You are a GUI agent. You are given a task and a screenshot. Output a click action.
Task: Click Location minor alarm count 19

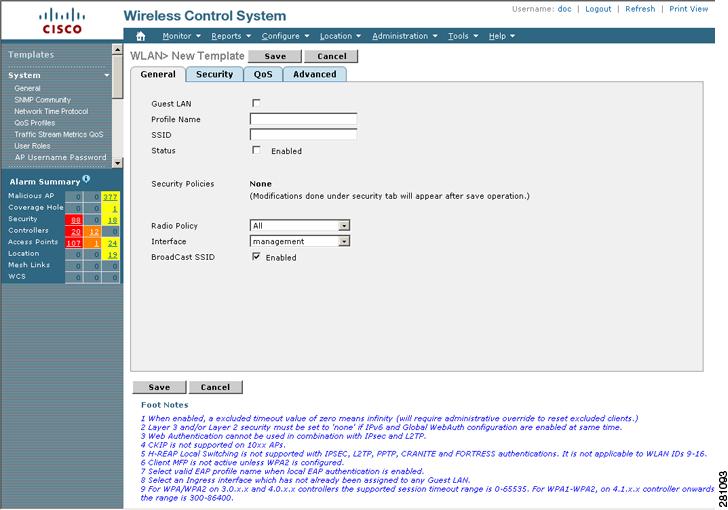coord(112,255)
